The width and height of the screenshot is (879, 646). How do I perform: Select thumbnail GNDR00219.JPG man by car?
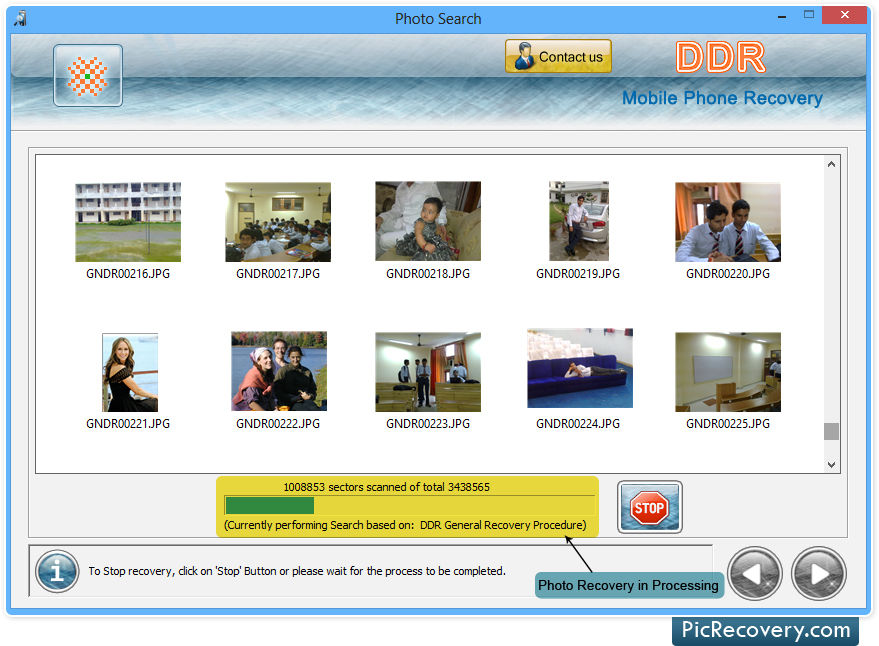pyautogui.click(x=579, y=221)
